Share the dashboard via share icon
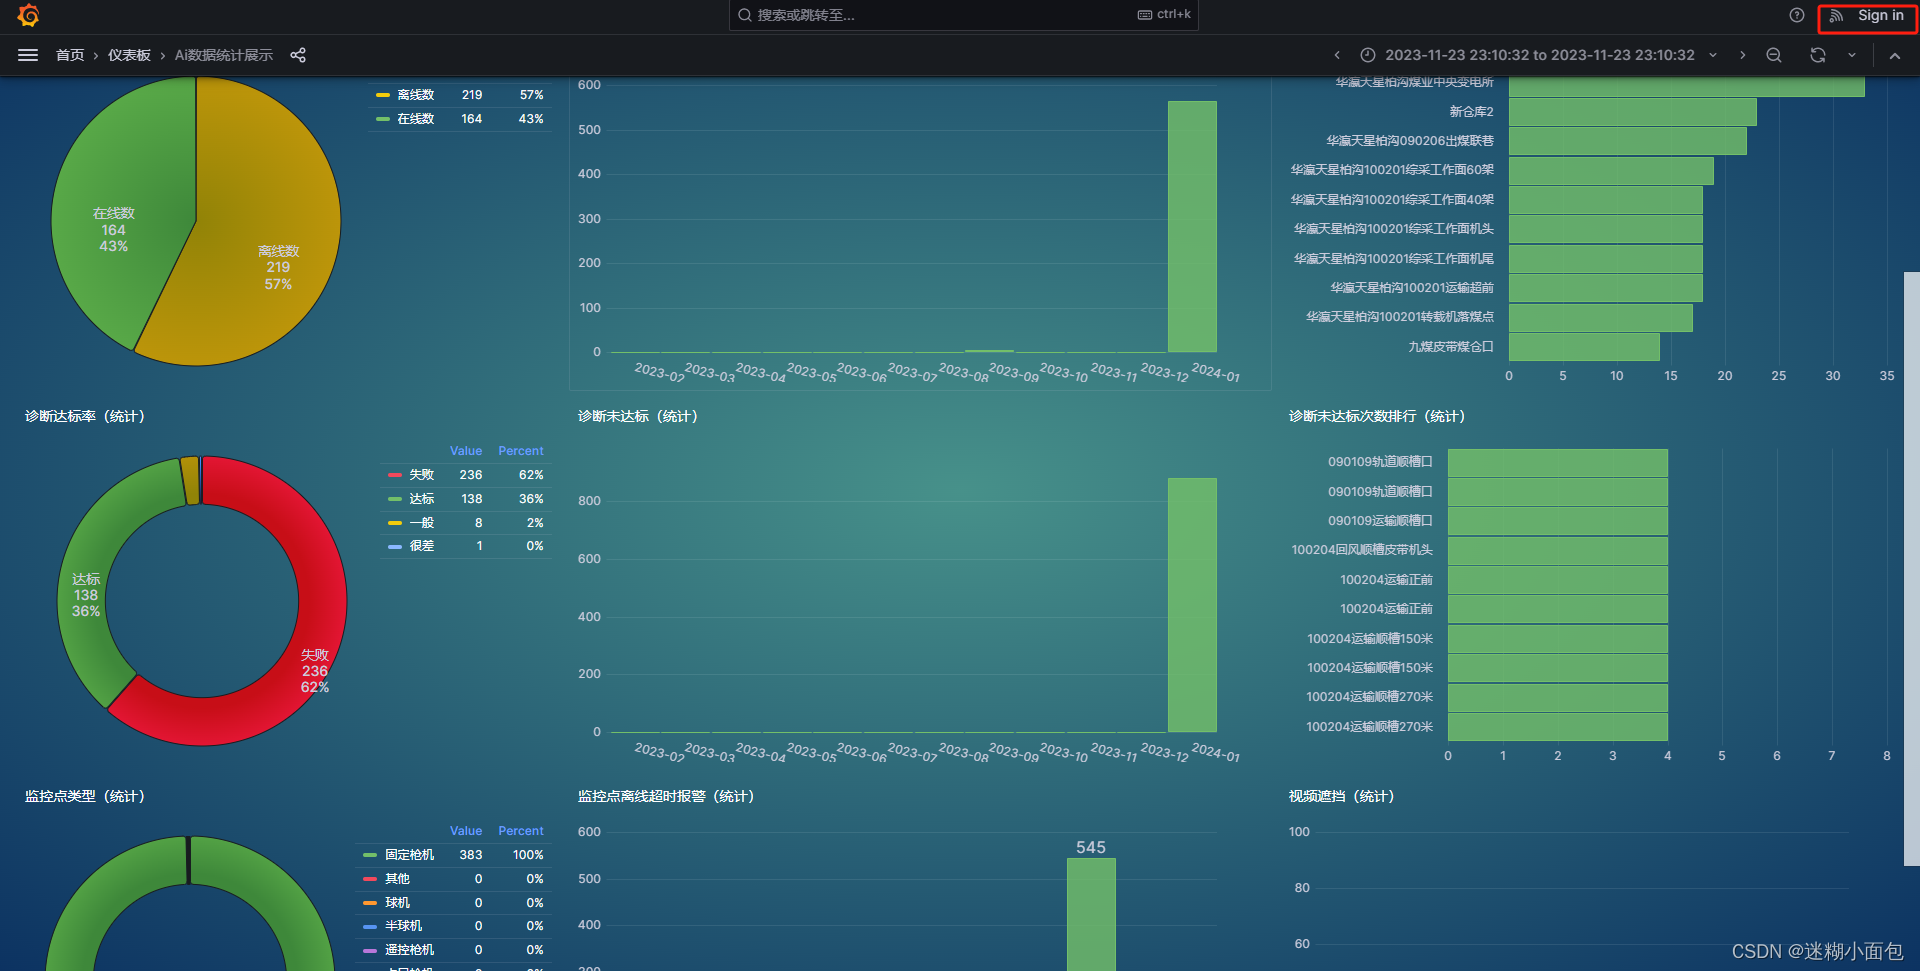 tap(298, 55)
